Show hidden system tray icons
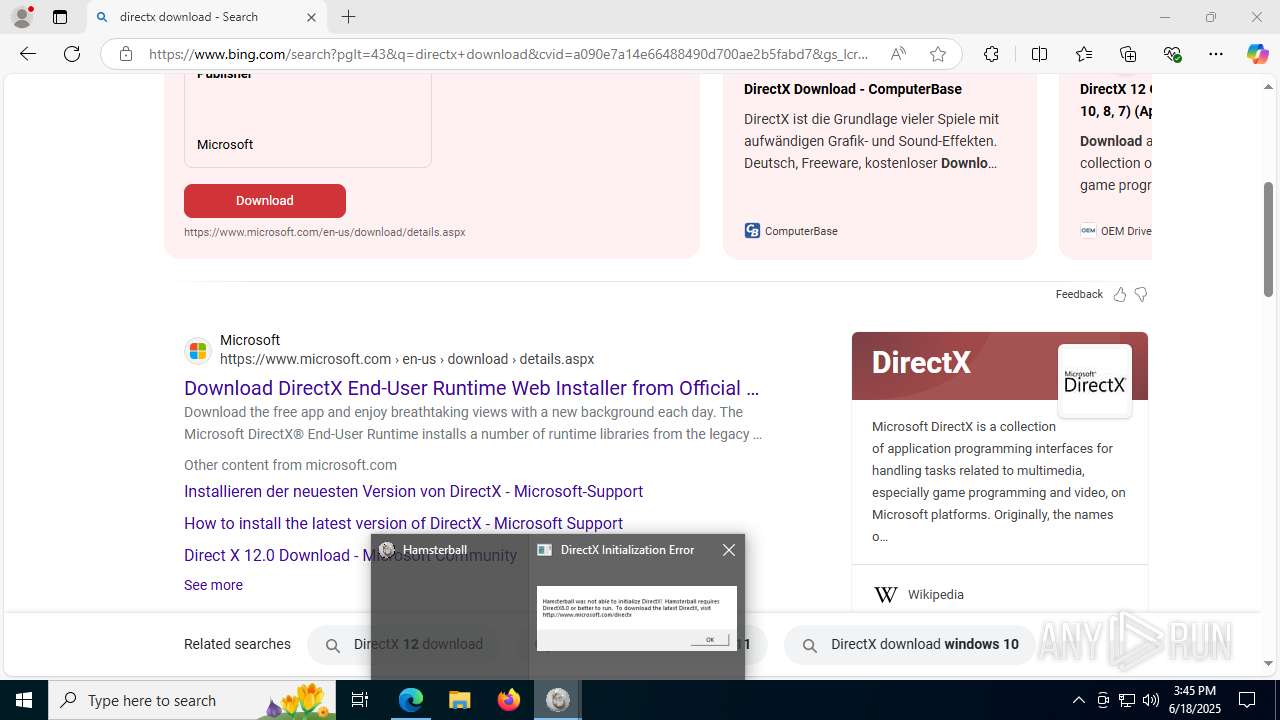 pyautogui.click(x=1078, y=700)
